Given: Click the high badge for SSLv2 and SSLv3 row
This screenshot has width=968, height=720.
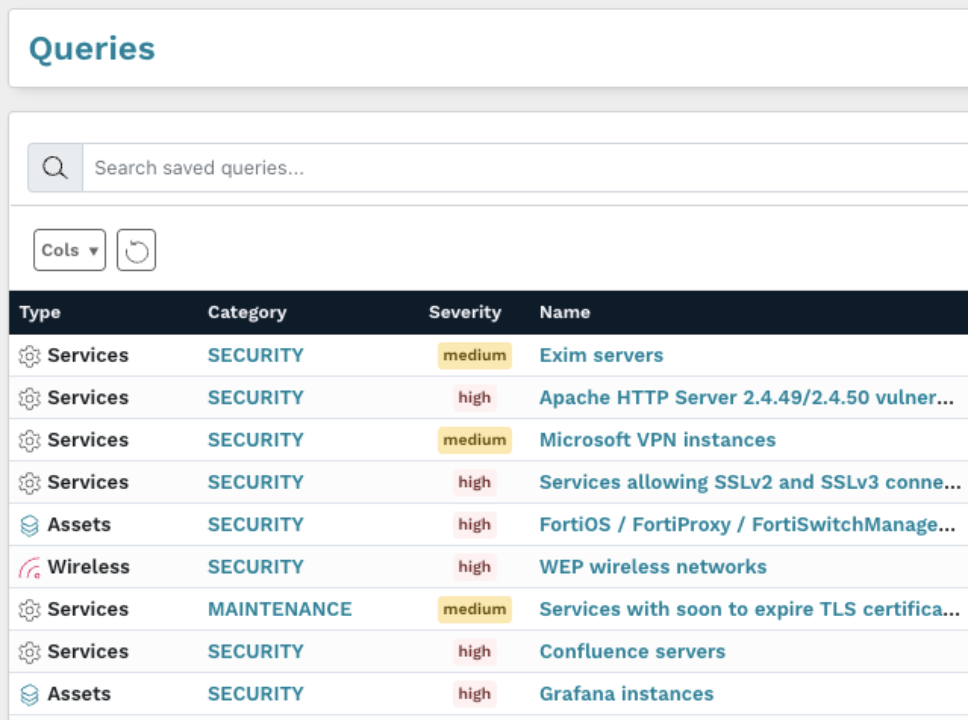Looking at the screenshot, I should pyautogui.click(x=474, y=482).
